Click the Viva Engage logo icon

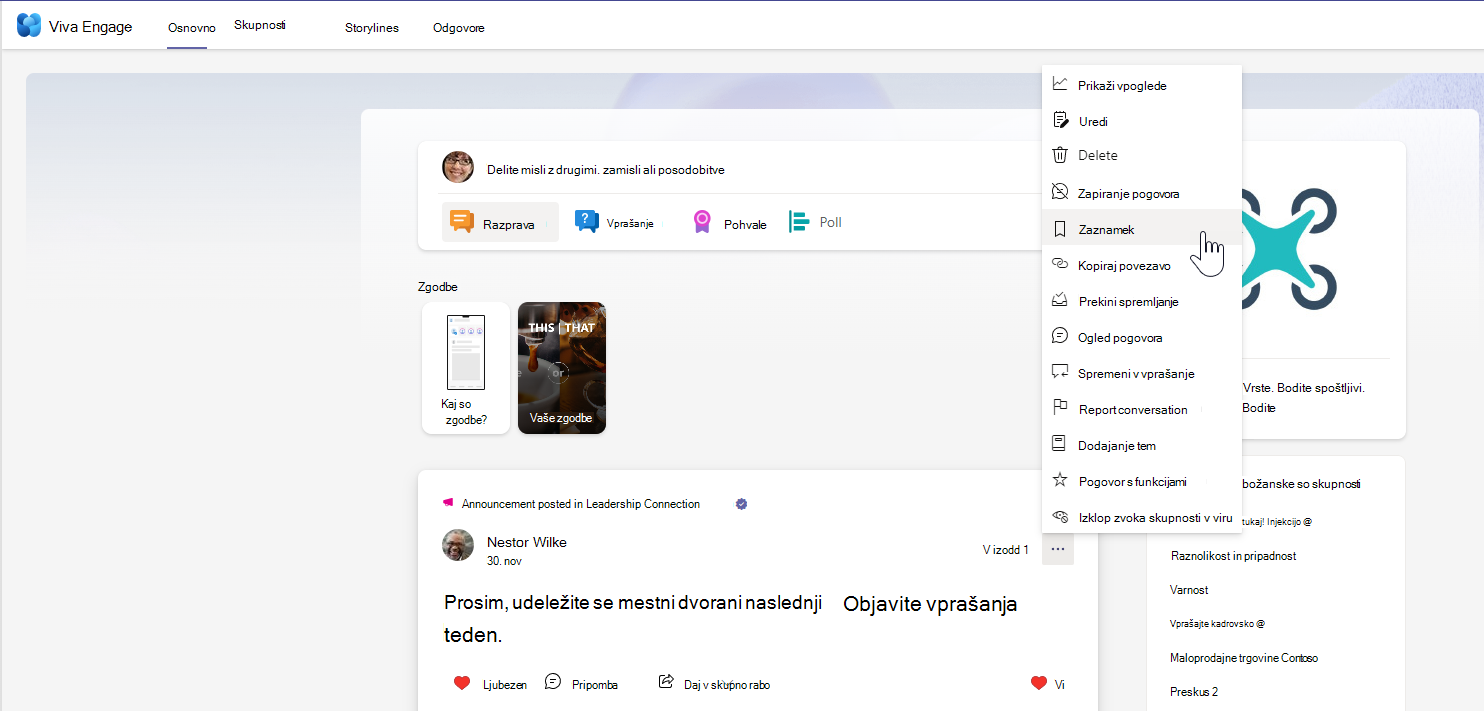29,26
